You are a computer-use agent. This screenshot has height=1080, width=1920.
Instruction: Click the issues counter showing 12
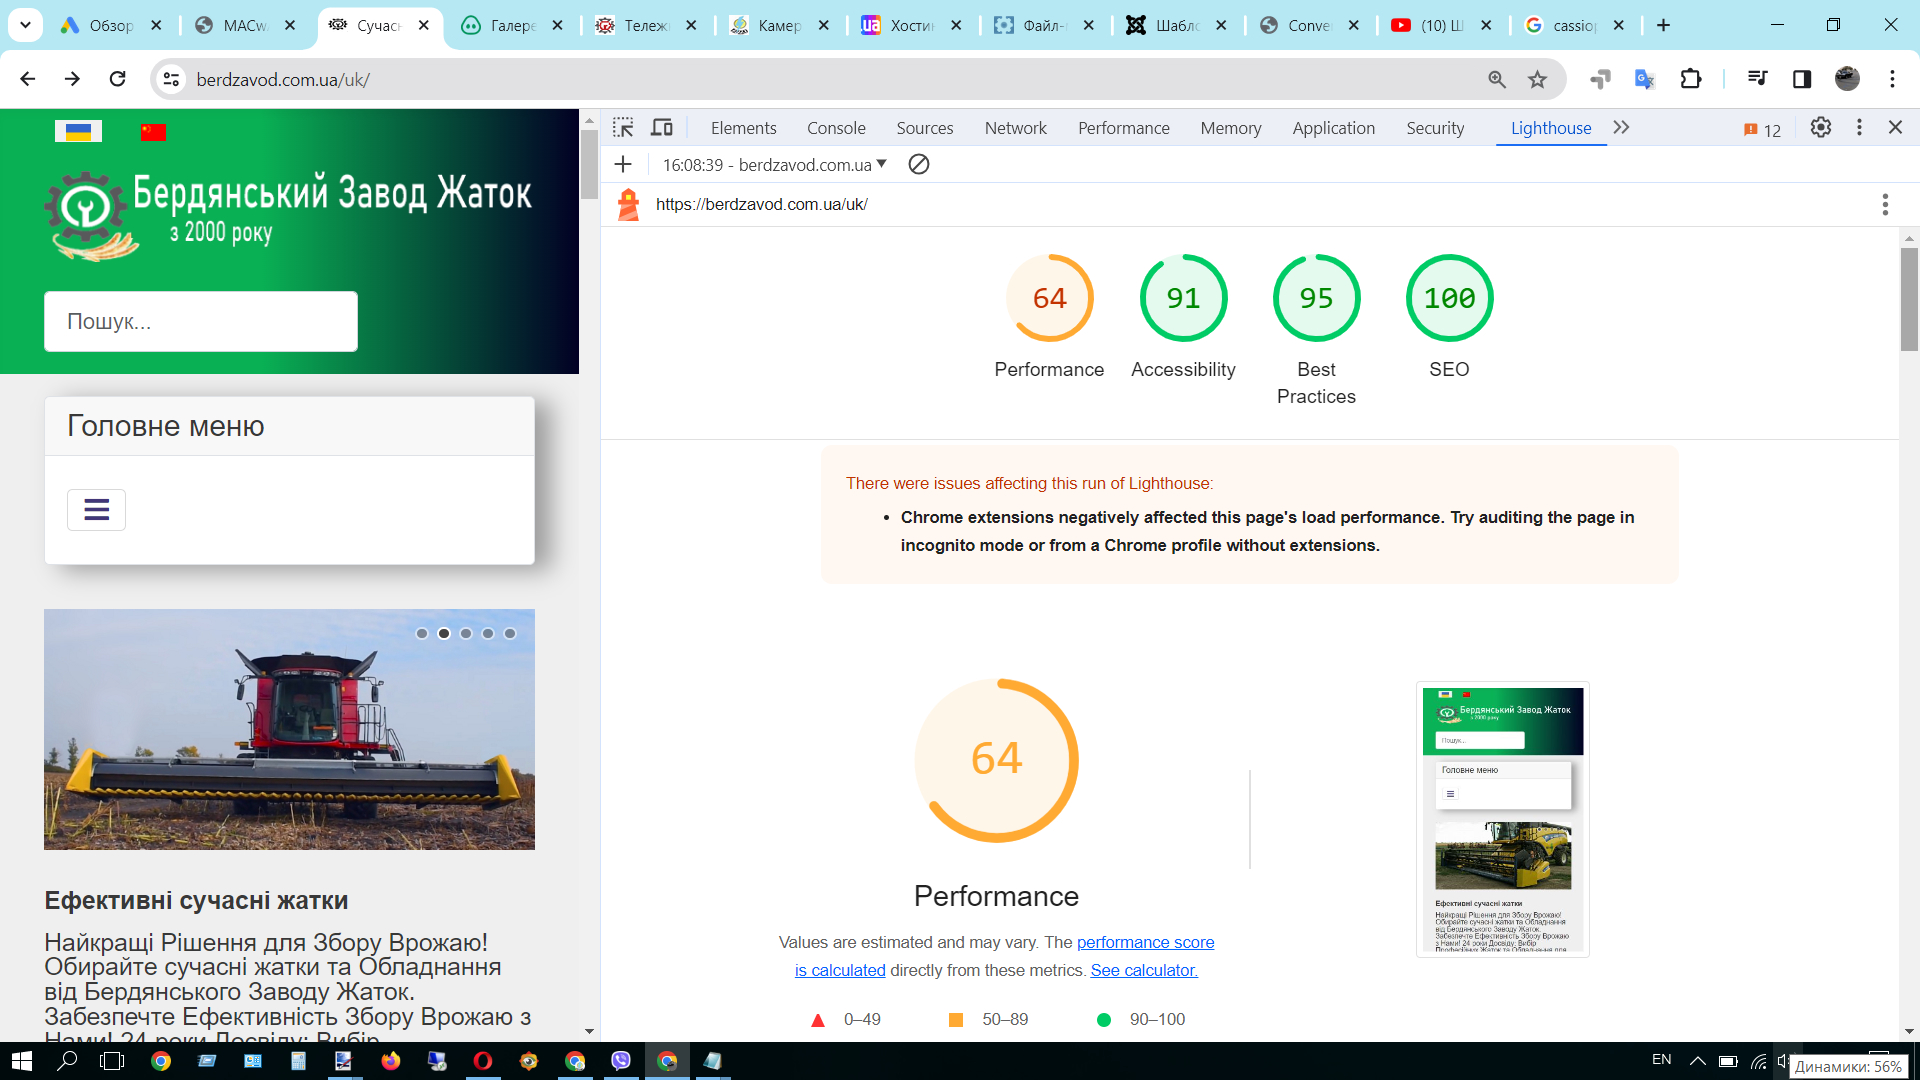click(x=1762, y=130)
